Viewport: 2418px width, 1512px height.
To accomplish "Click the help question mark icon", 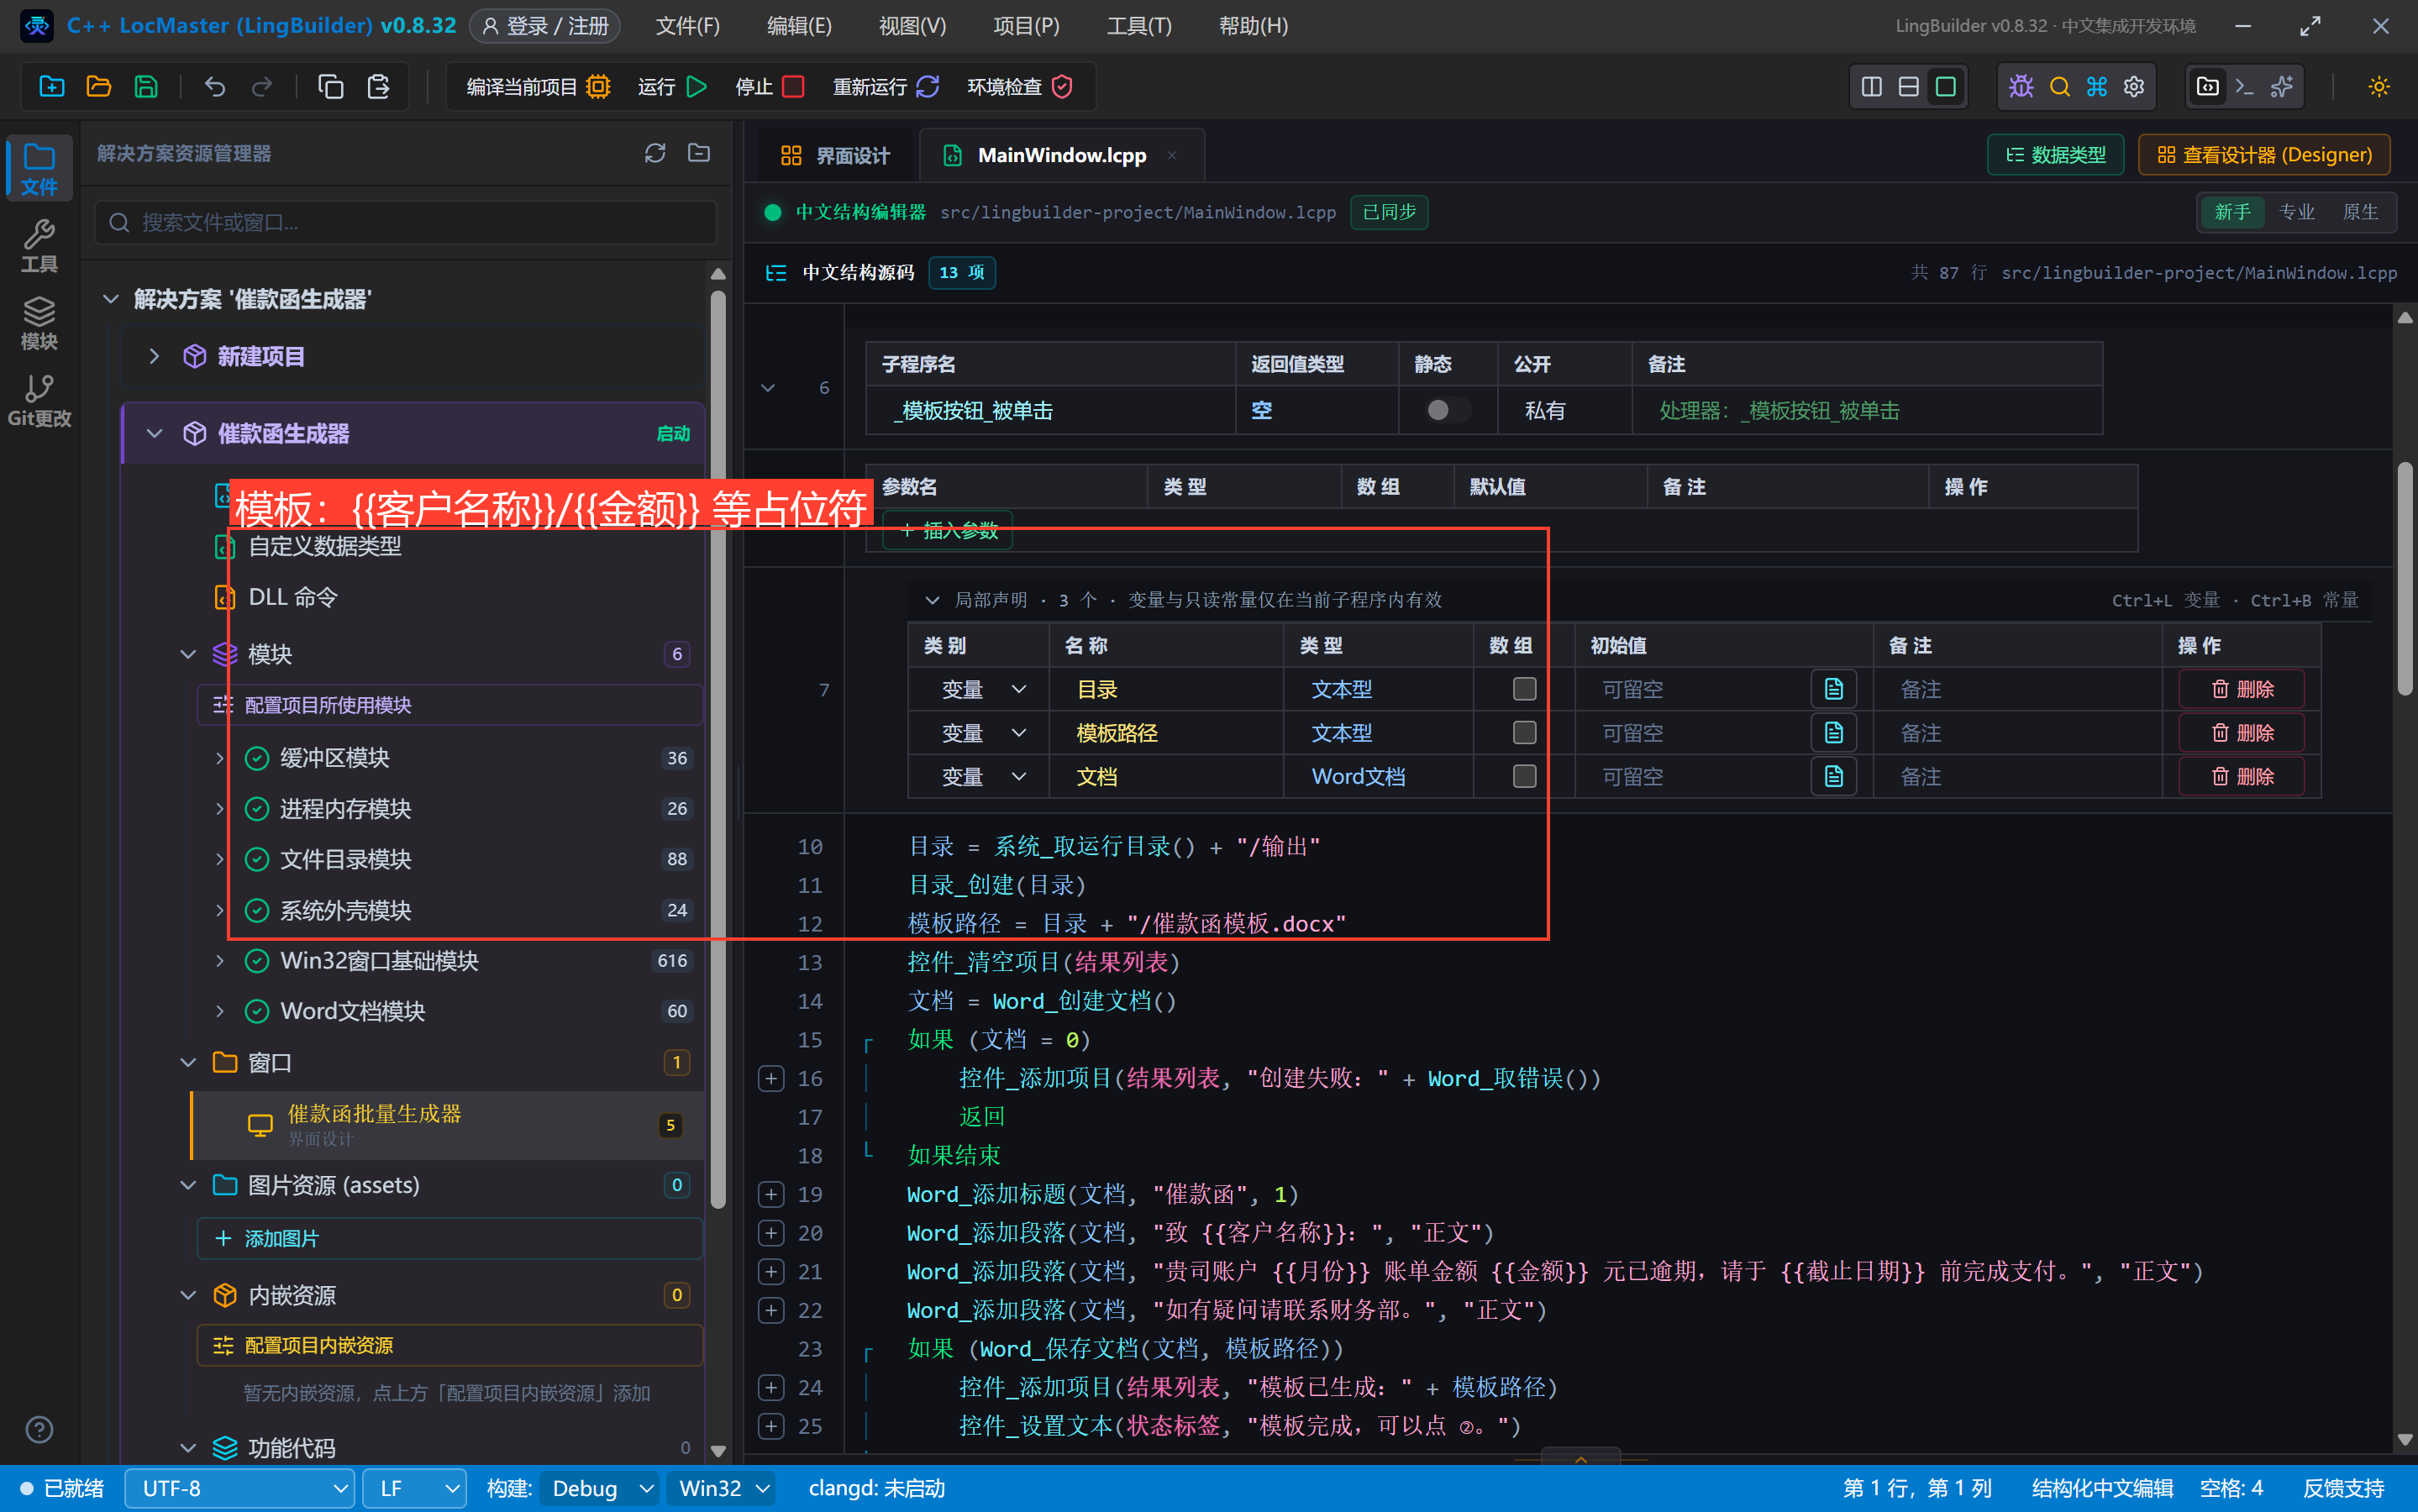I will point(39,1429).
